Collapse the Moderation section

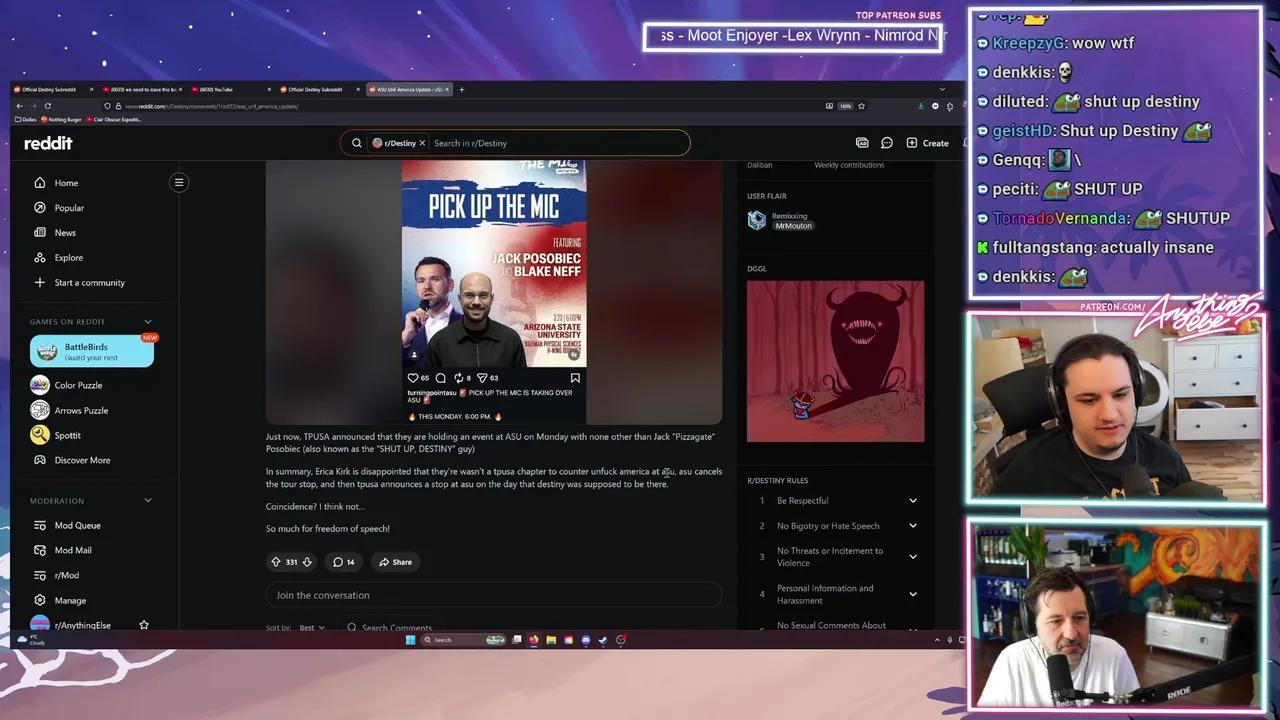pyautogui.click(x=148, y=501)
